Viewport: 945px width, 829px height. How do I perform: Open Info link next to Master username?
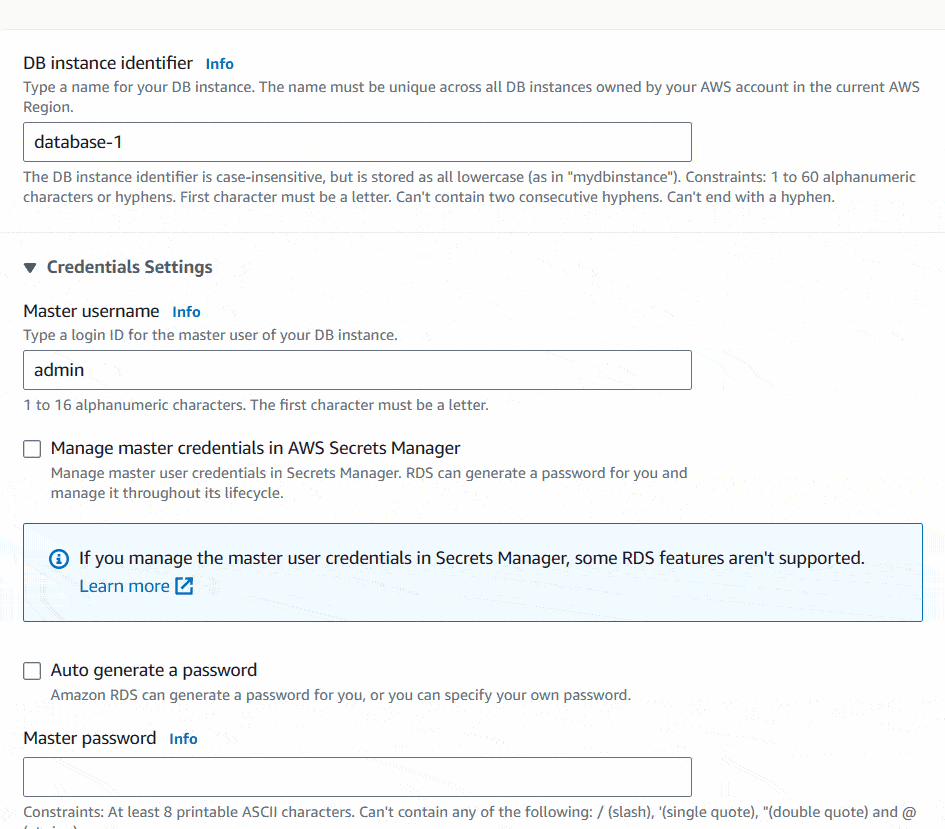186,312
